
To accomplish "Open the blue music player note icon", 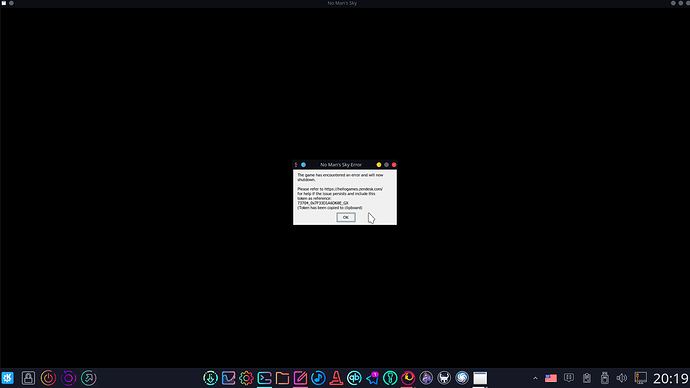I will (318, 378).
